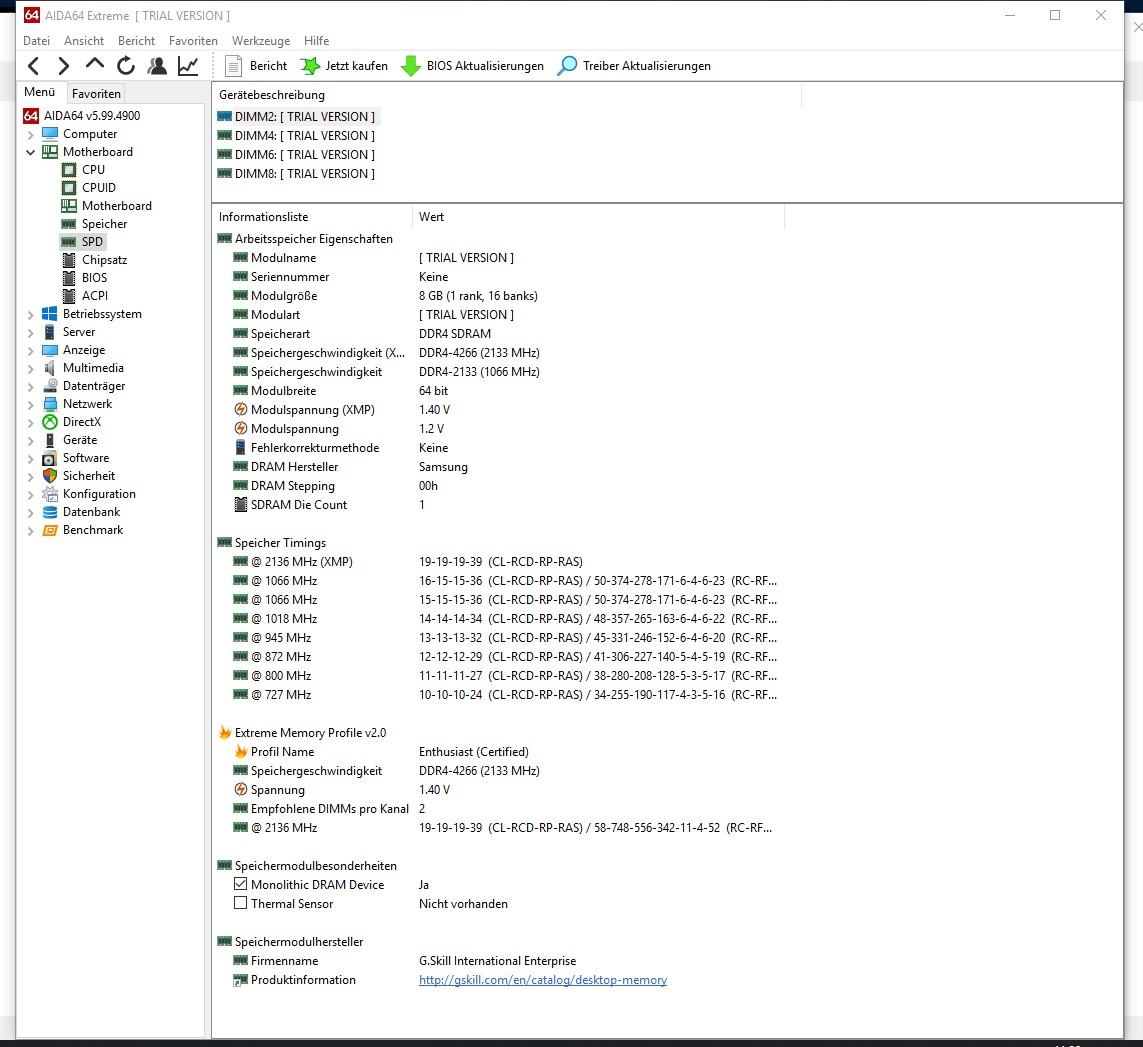Viewport: 1143px width, 1047px height.
Task: Expand the Computer tree node
Action: click(x=31, y=135)
